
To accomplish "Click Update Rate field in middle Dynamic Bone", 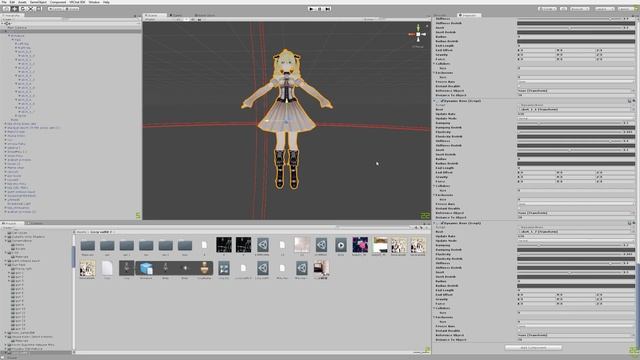I will click(x=576, y=114).
